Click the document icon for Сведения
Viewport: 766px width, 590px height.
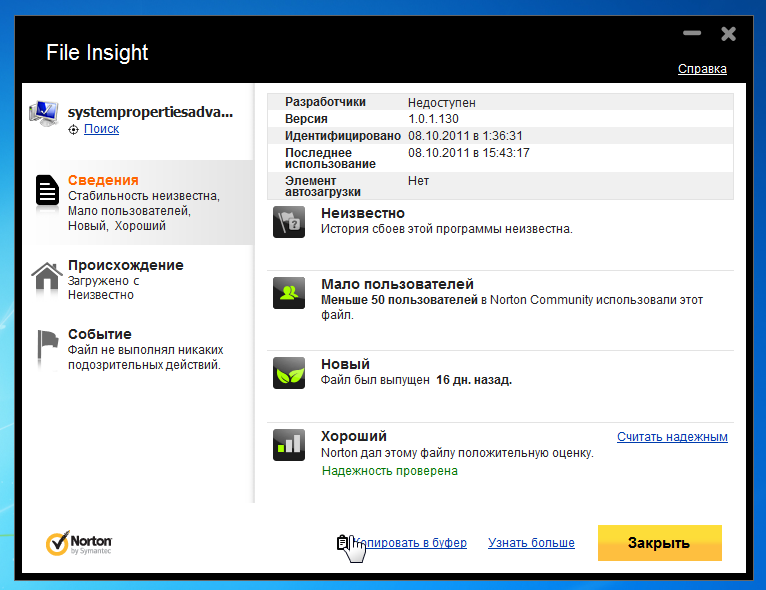[47, 190]
